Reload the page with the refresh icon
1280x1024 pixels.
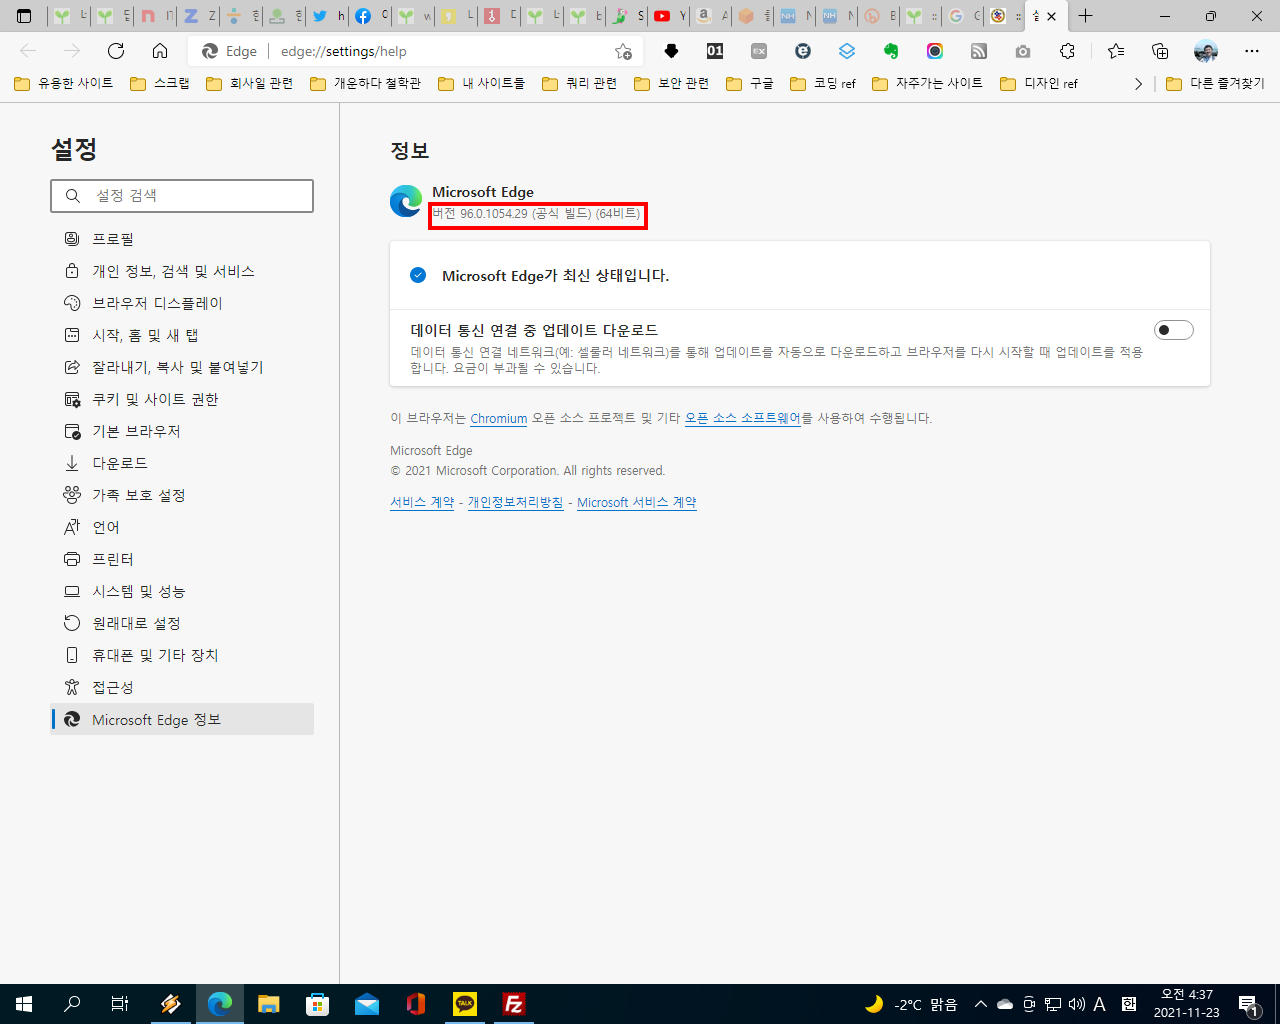click(116, 51)
